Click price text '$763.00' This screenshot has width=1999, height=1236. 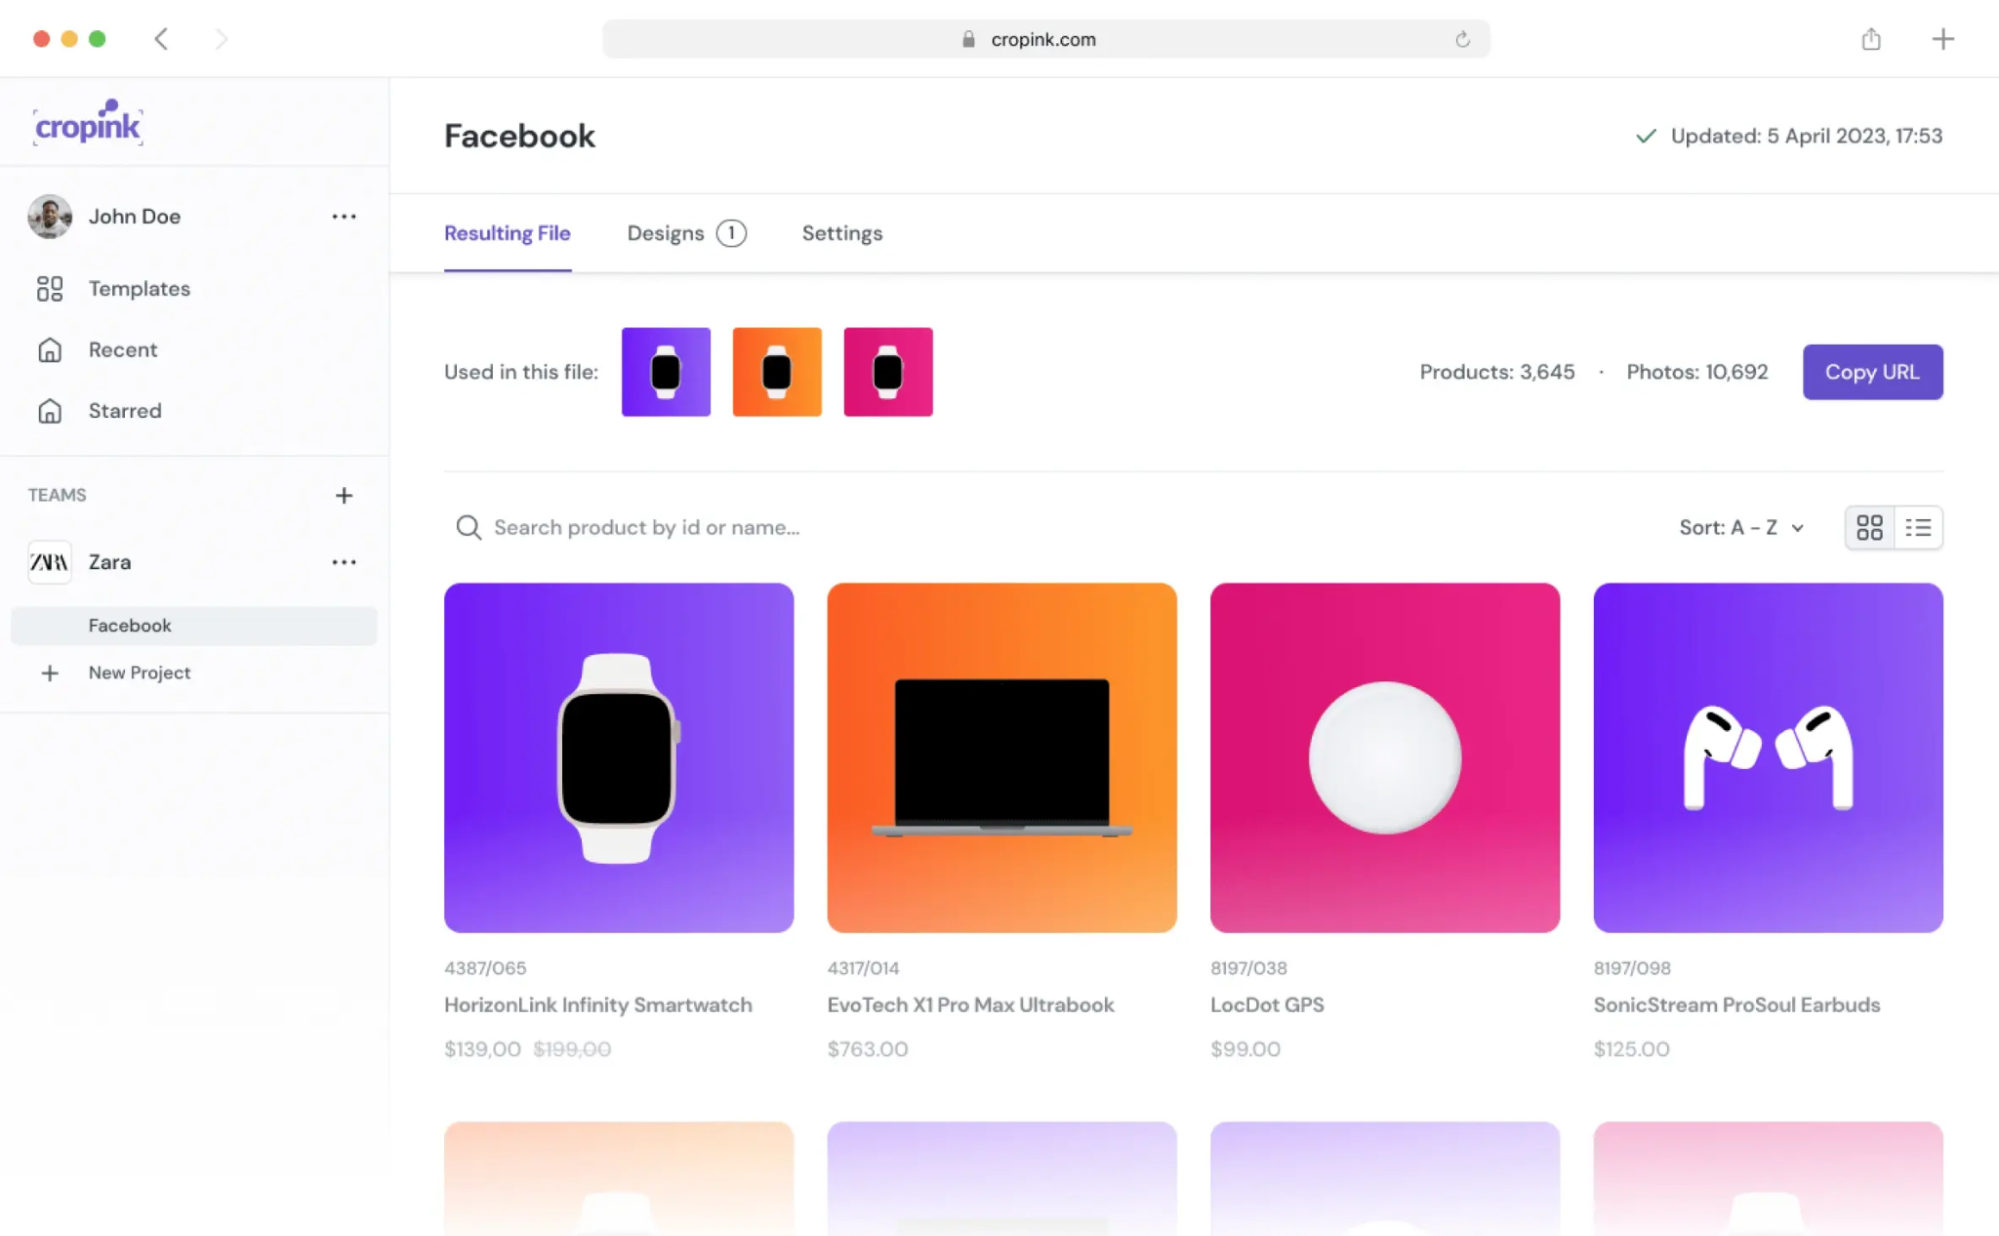[x=867, y=1049]
